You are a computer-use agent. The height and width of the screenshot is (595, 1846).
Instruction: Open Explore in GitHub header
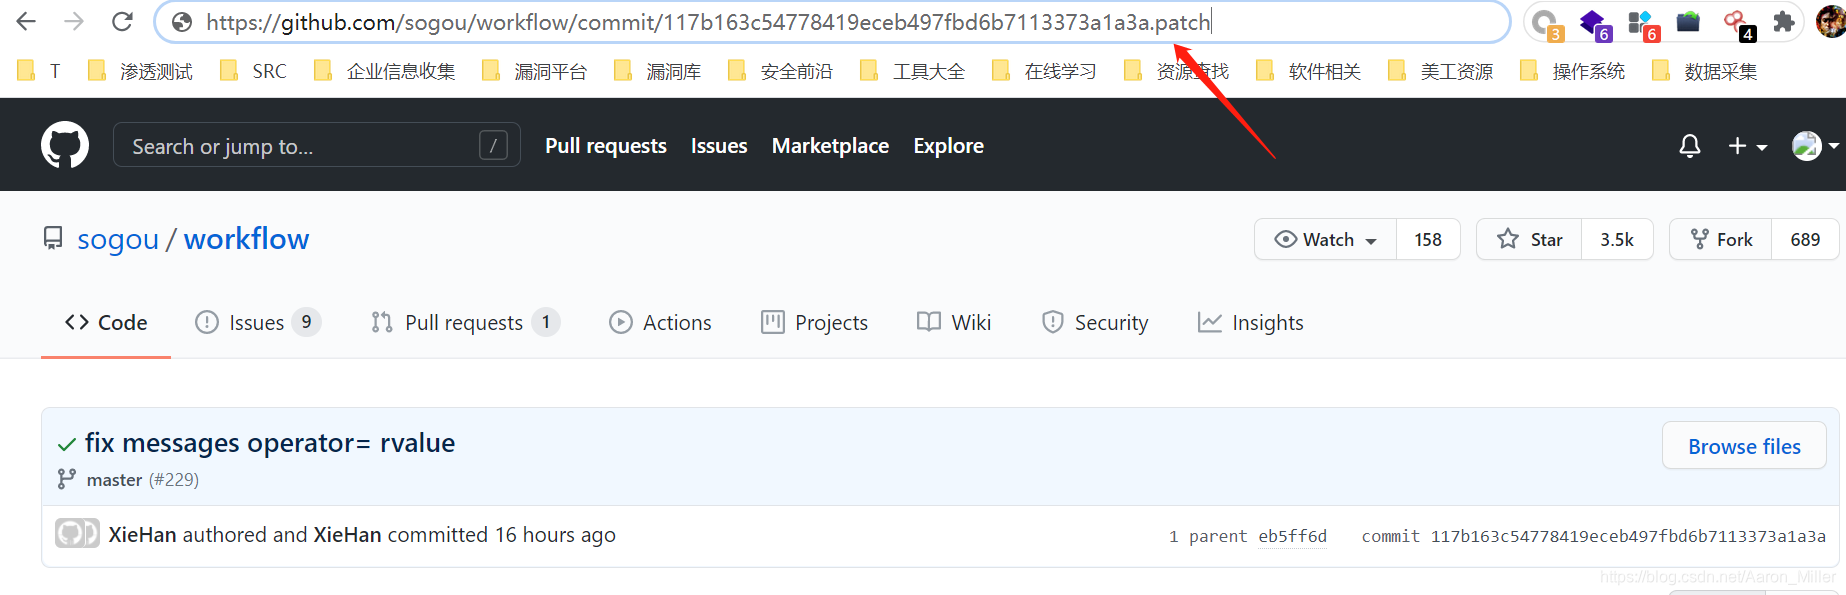coord(948,146)
